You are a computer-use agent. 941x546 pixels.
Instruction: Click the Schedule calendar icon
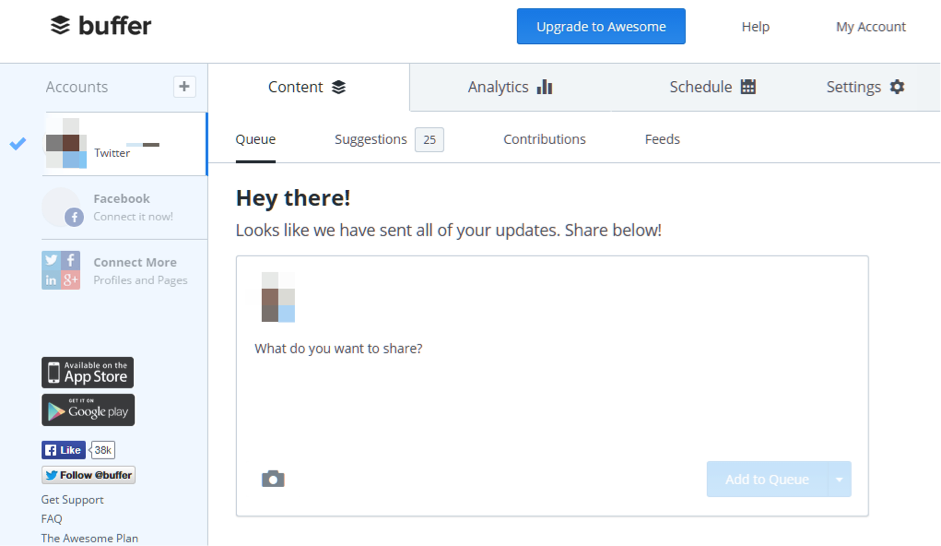[x=748, y=86]
